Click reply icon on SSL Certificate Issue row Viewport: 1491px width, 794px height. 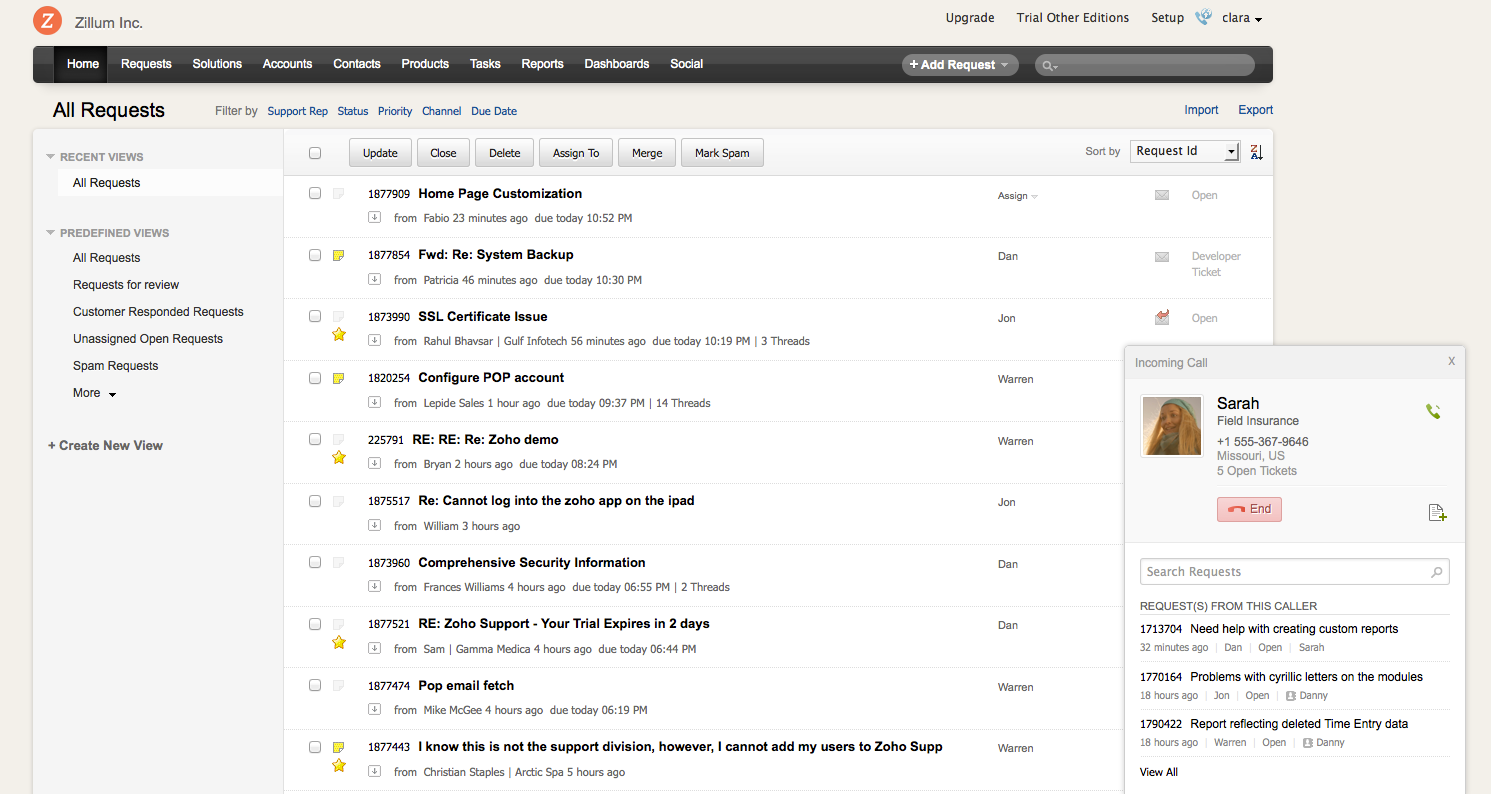pyautogui.click(x=1161, y=317)
